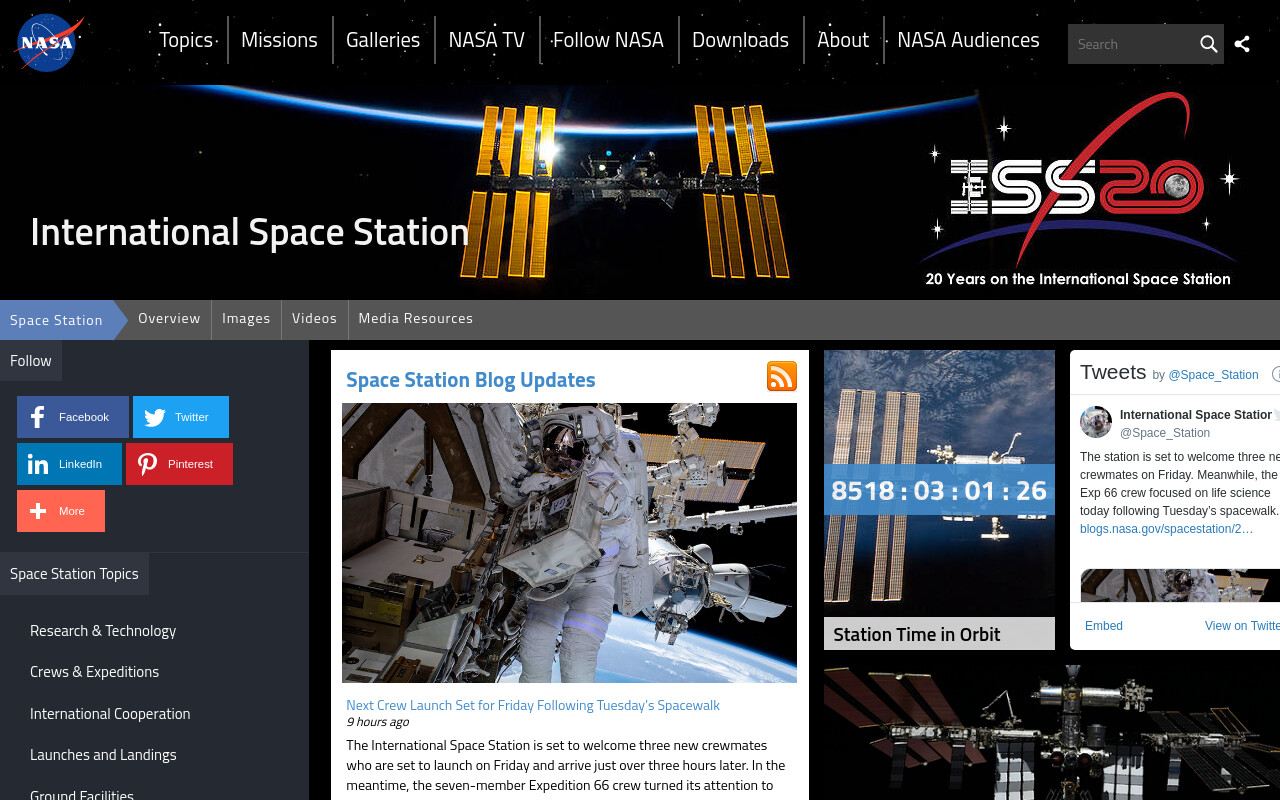Open the About menu

pos(843,40)
